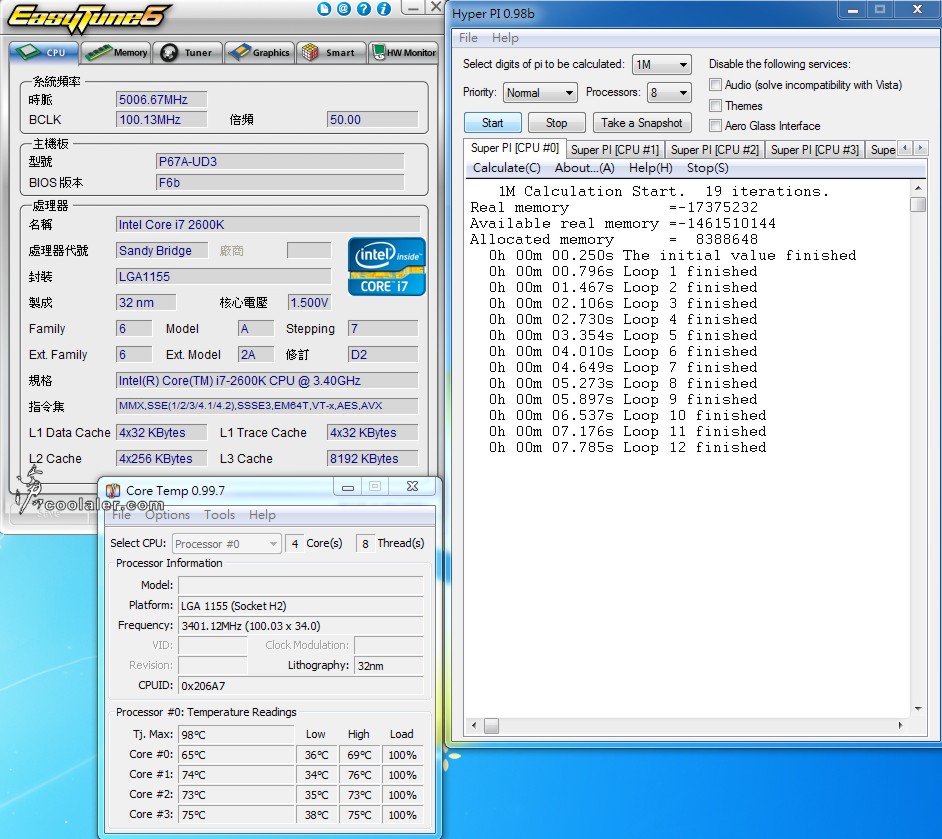The image size is (942, 839).
Task: Click the P67A-UD3 motherboard model field
Action: coord(280,162)
